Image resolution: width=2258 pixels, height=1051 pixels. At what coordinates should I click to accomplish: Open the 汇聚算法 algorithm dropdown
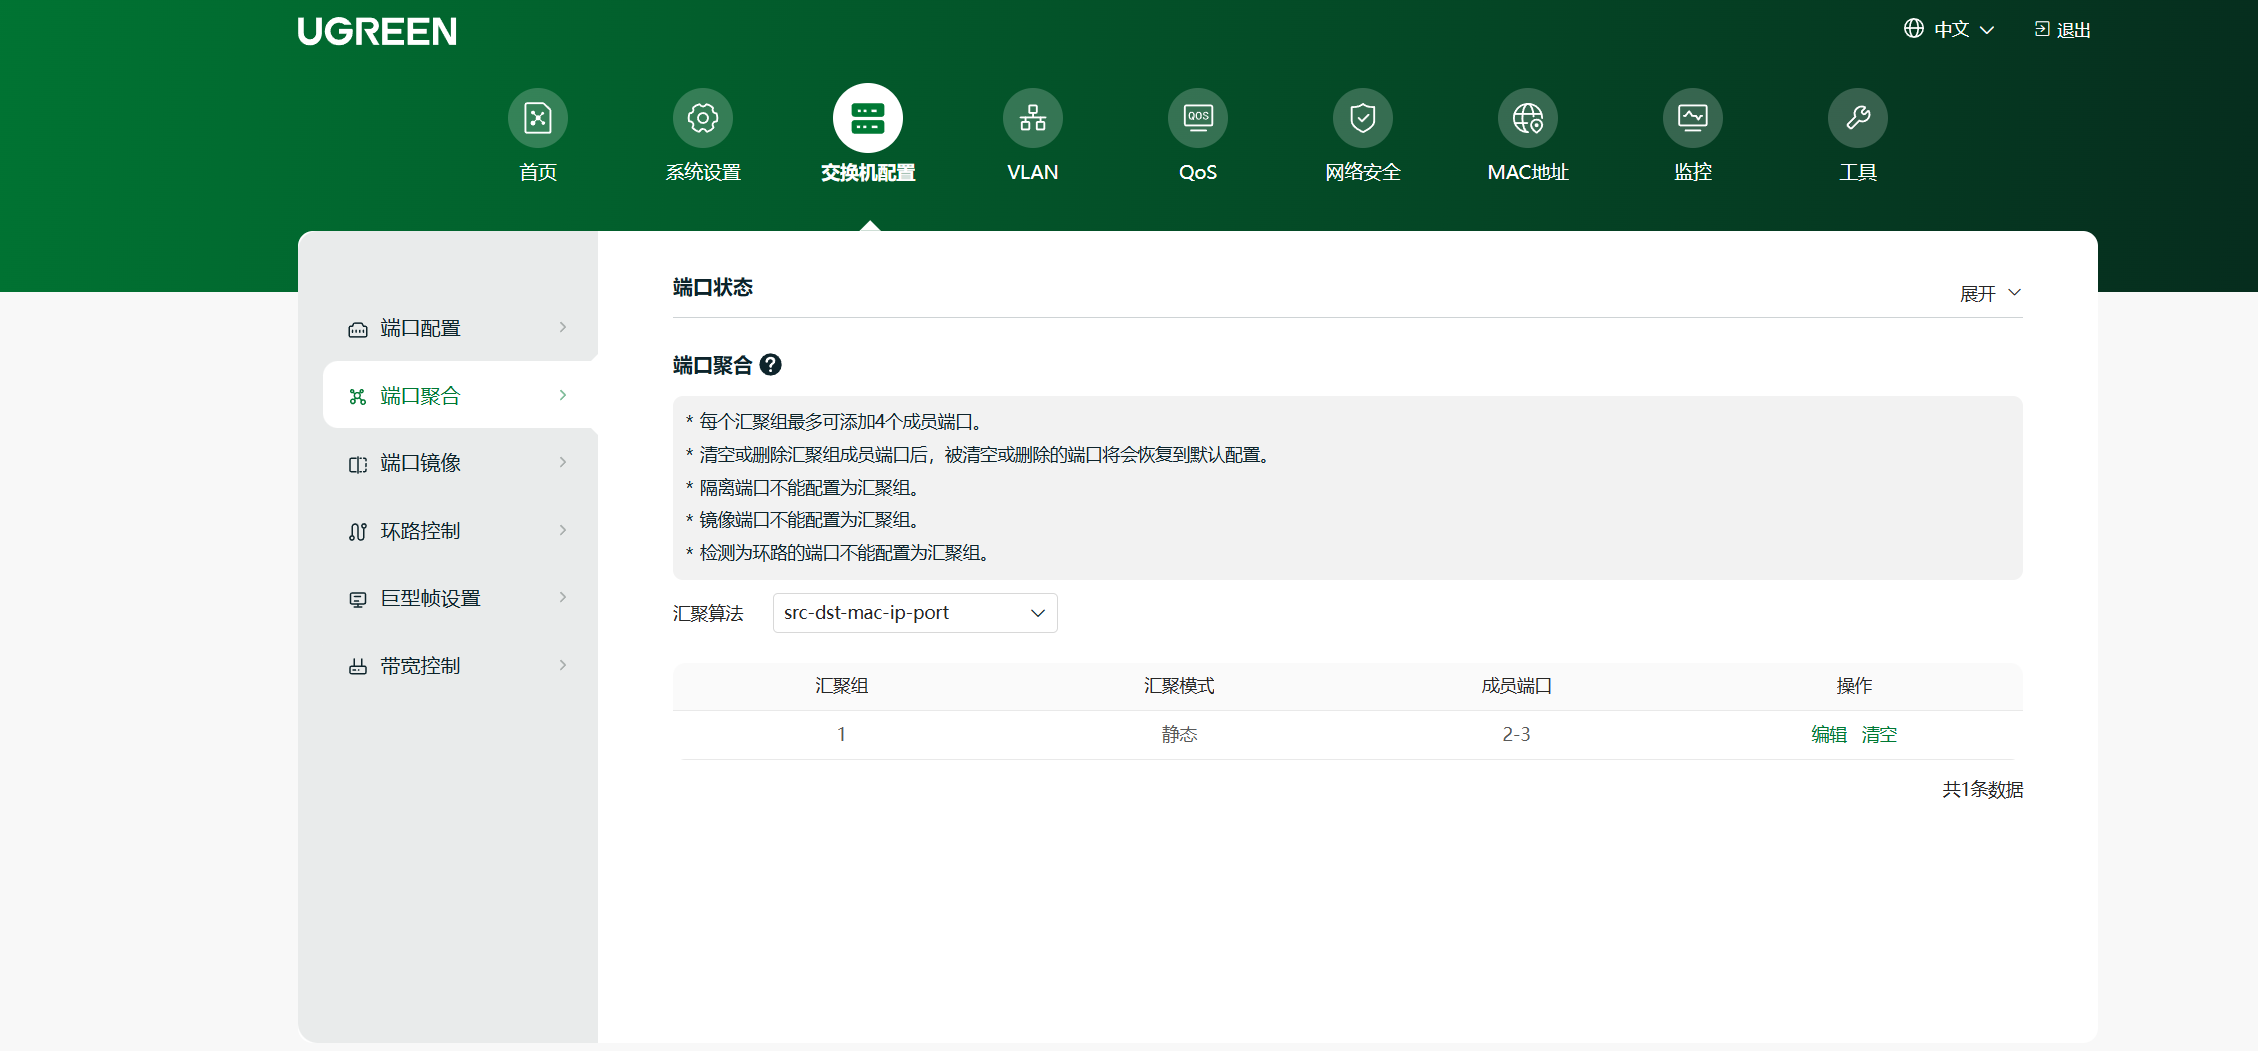(913, 612)
